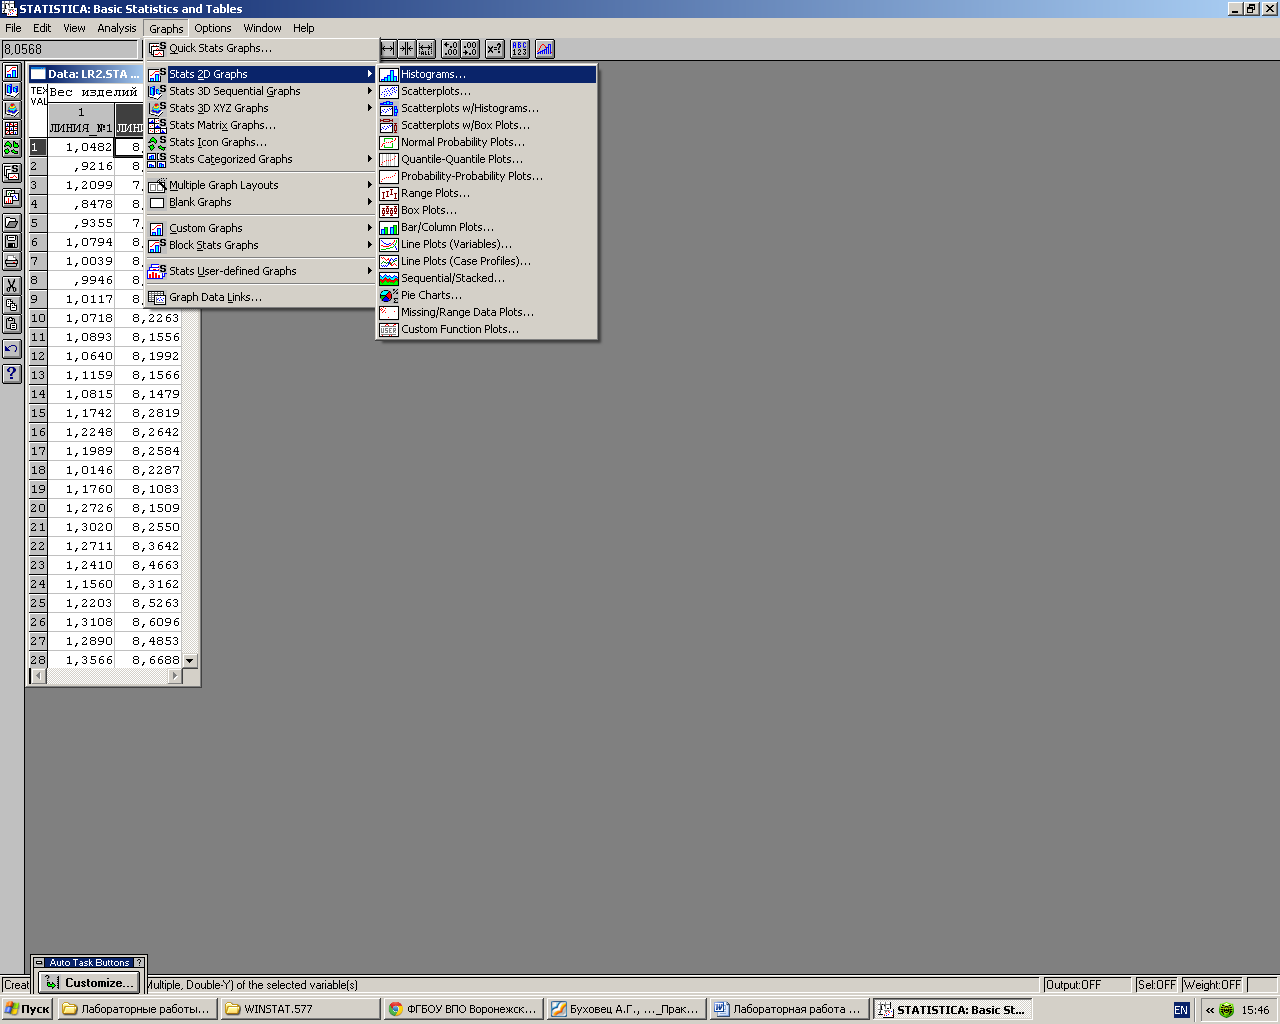Open Normal Probability Plots…
1280x1024 pixels.
click(x=487, y=142)
